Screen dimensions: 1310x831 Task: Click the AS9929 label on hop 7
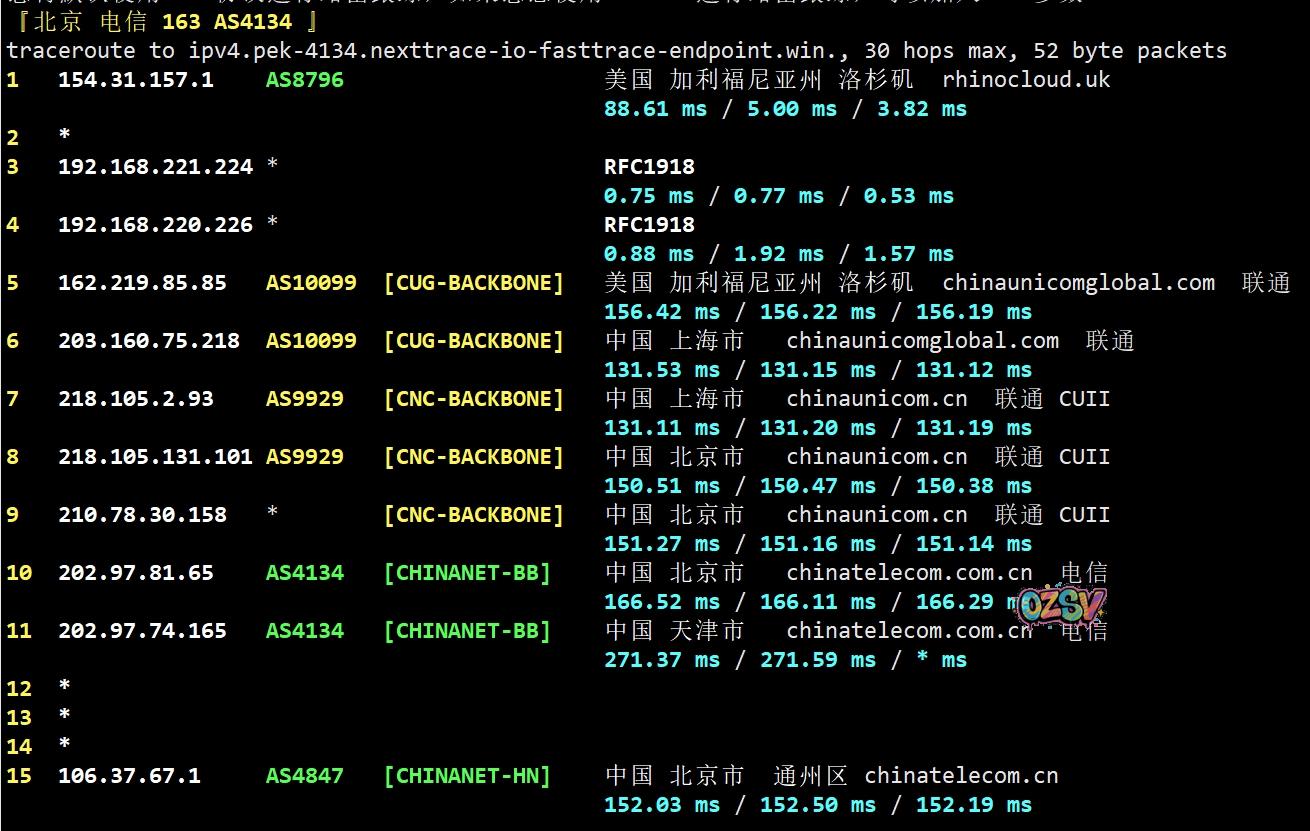(x=304, y=399)
